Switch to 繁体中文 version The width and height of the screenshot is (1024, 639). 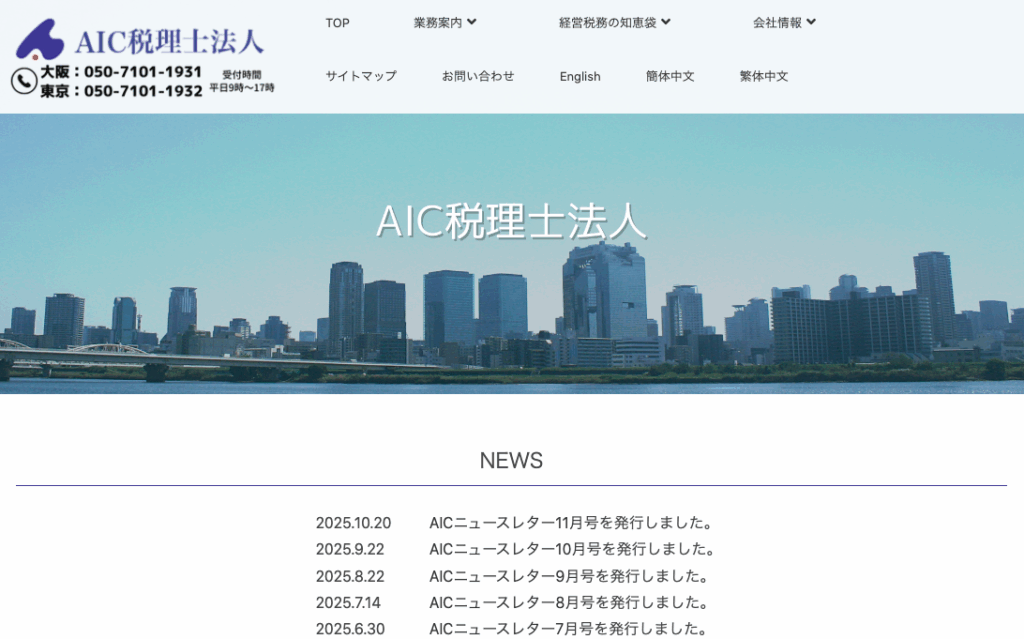[761, 76]
